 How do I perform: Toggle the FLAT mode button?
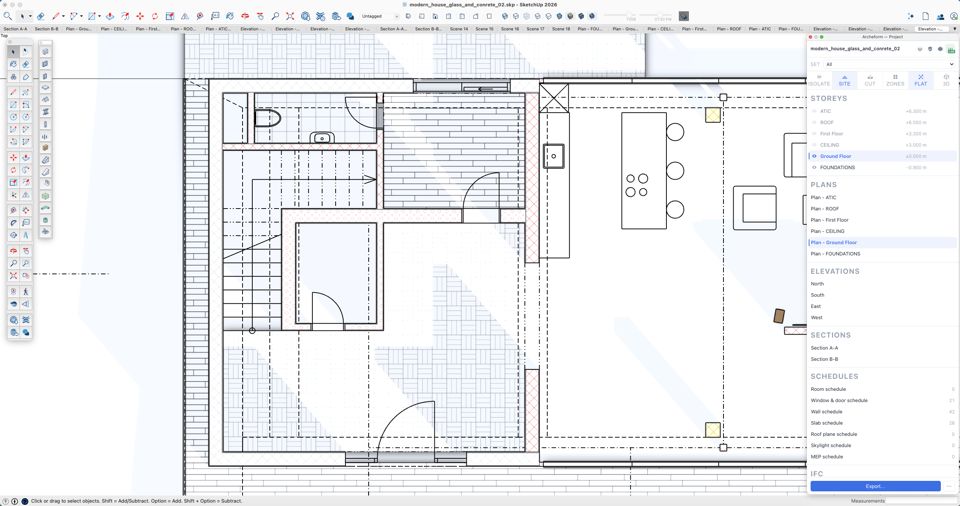[x=921, y=80]
